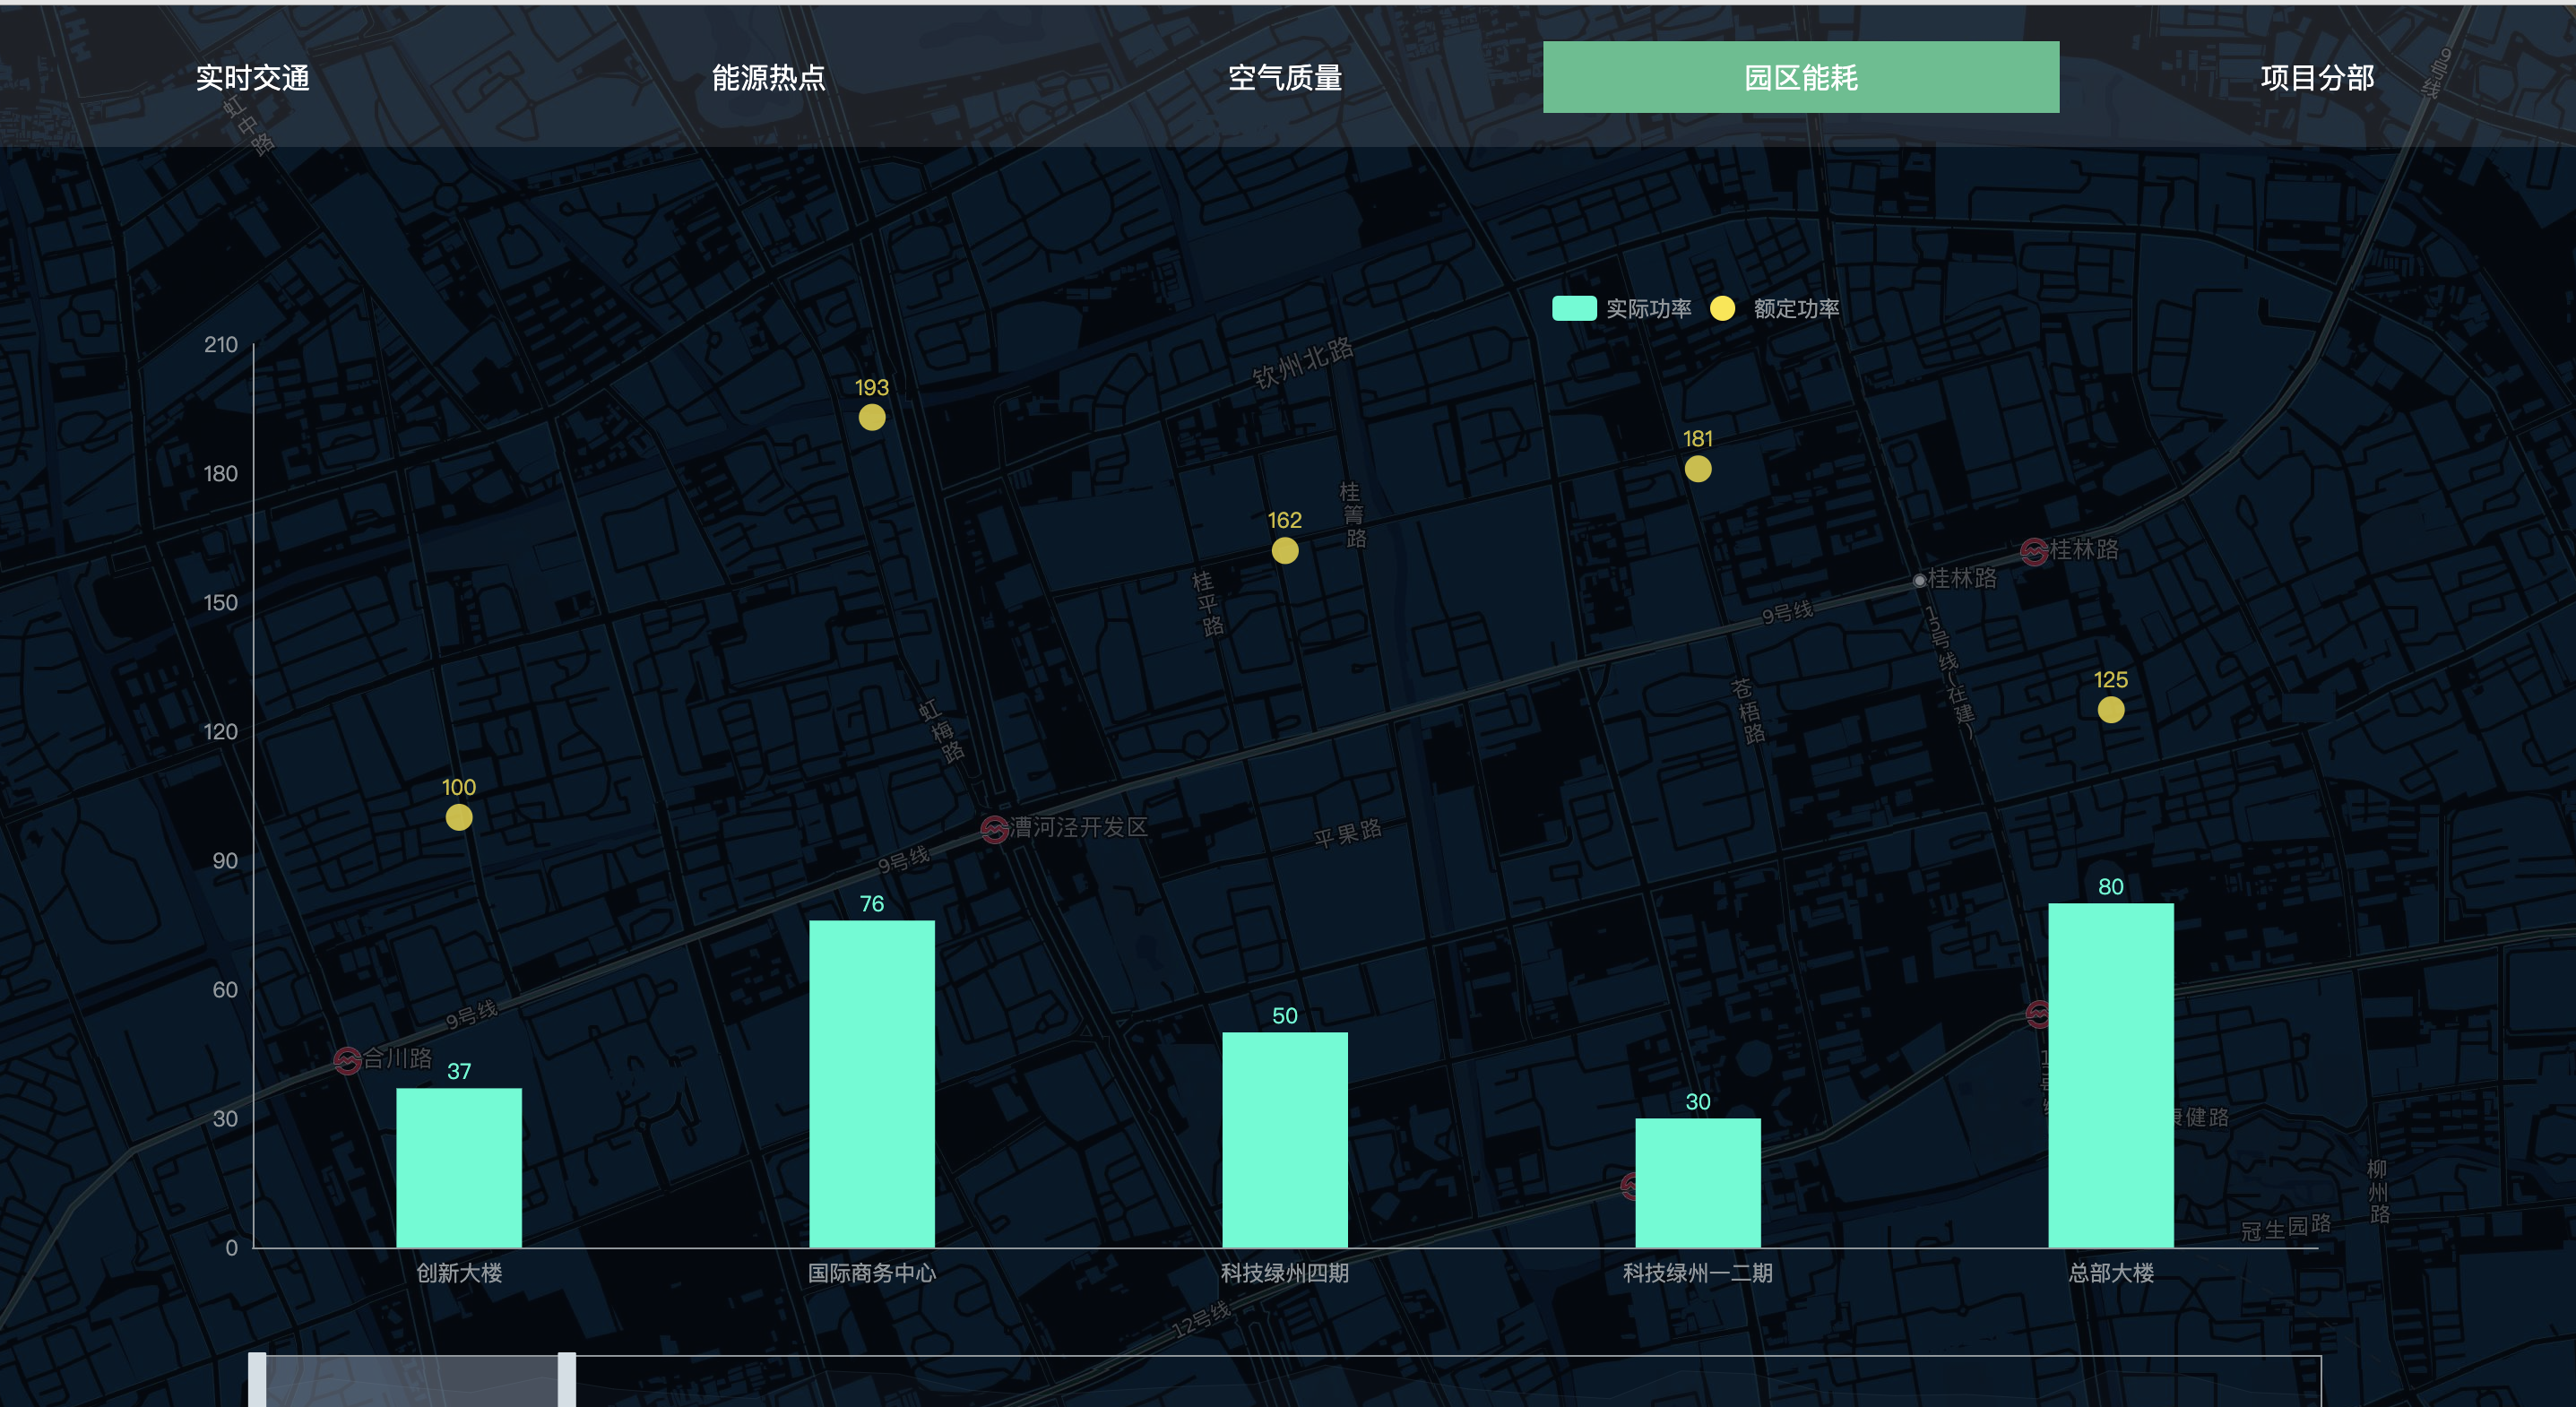Select the yellow dot labeled 162
The width and height of the screenshot is (2576, 1407).
click(1284, 550)
